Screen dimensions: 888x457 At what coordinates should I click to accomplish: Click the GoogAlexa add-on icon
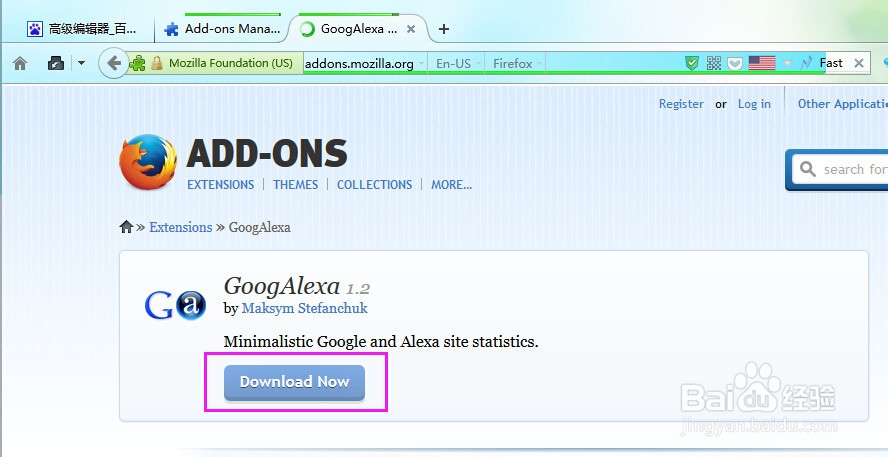(175, 305)
